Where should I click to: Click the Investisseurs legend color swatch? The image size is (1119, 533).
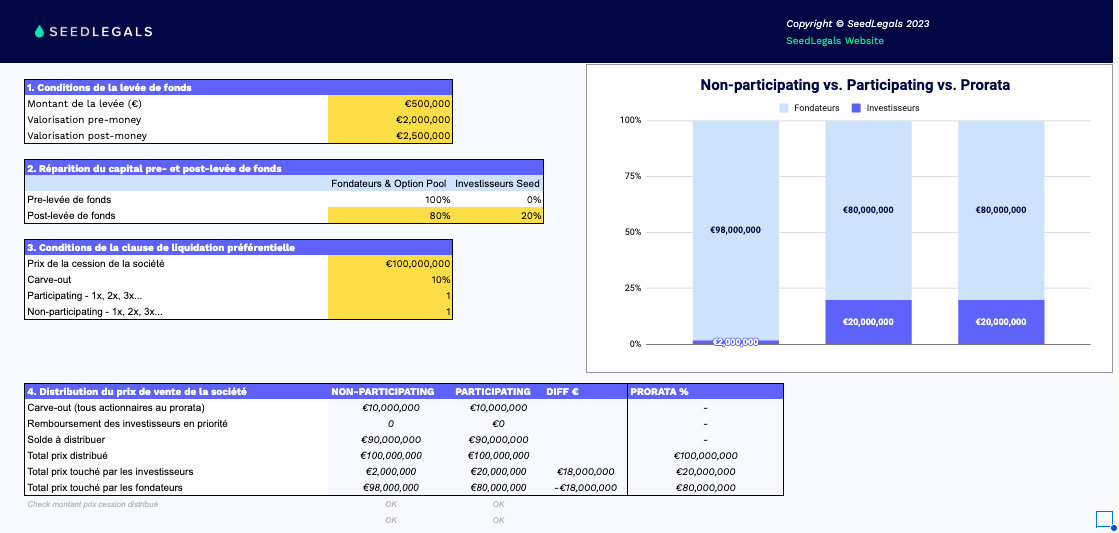click(856, 108)
